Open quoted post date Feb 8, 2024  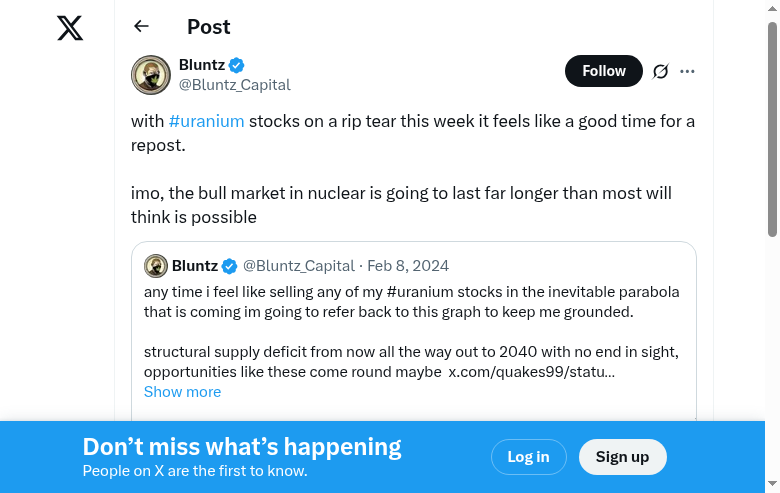point(408,266)
